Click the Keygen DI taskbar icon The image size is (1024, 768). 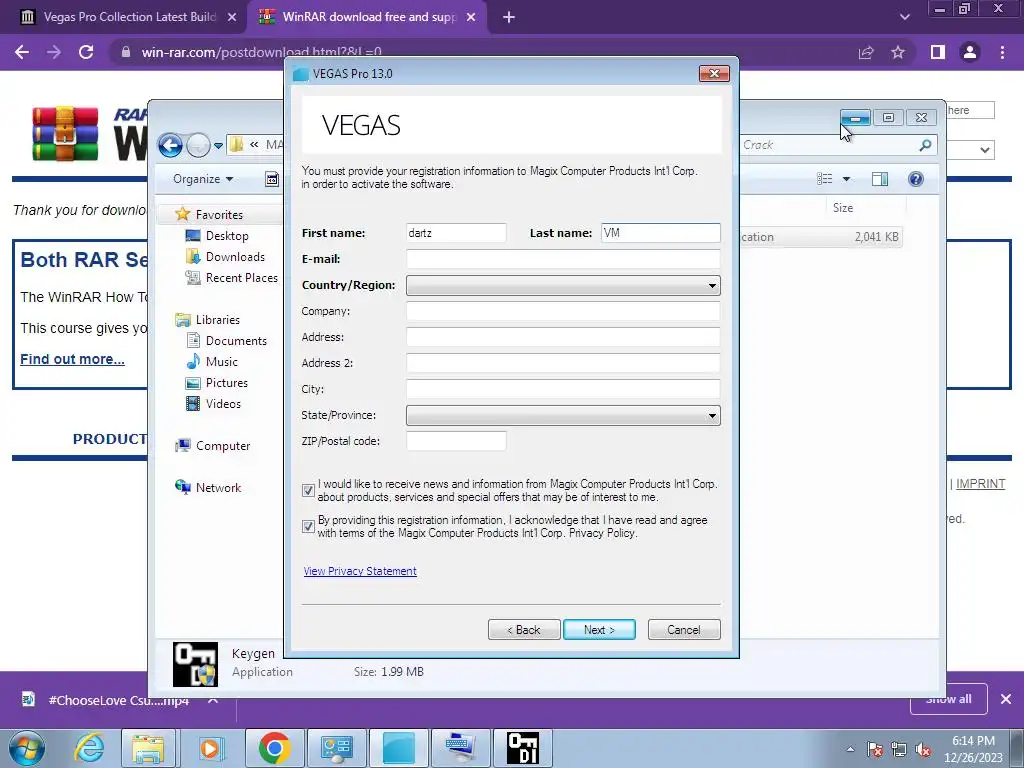coord(523,748)
